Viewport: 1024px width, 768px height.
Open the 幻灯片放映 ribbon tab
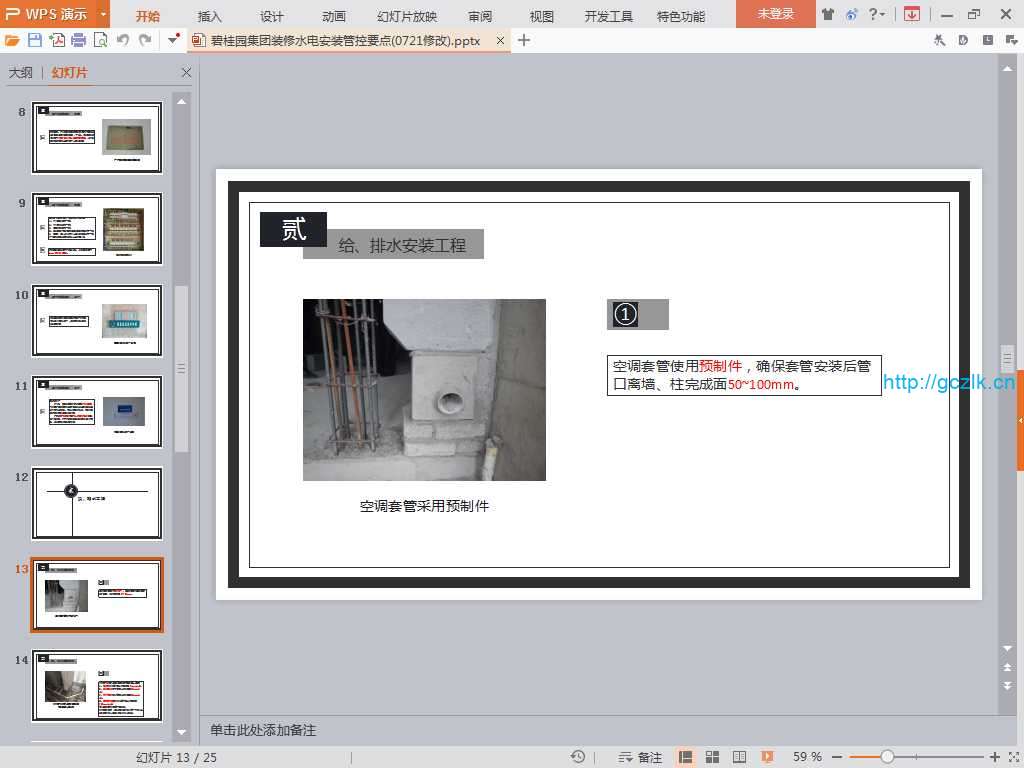pos(407,16)
